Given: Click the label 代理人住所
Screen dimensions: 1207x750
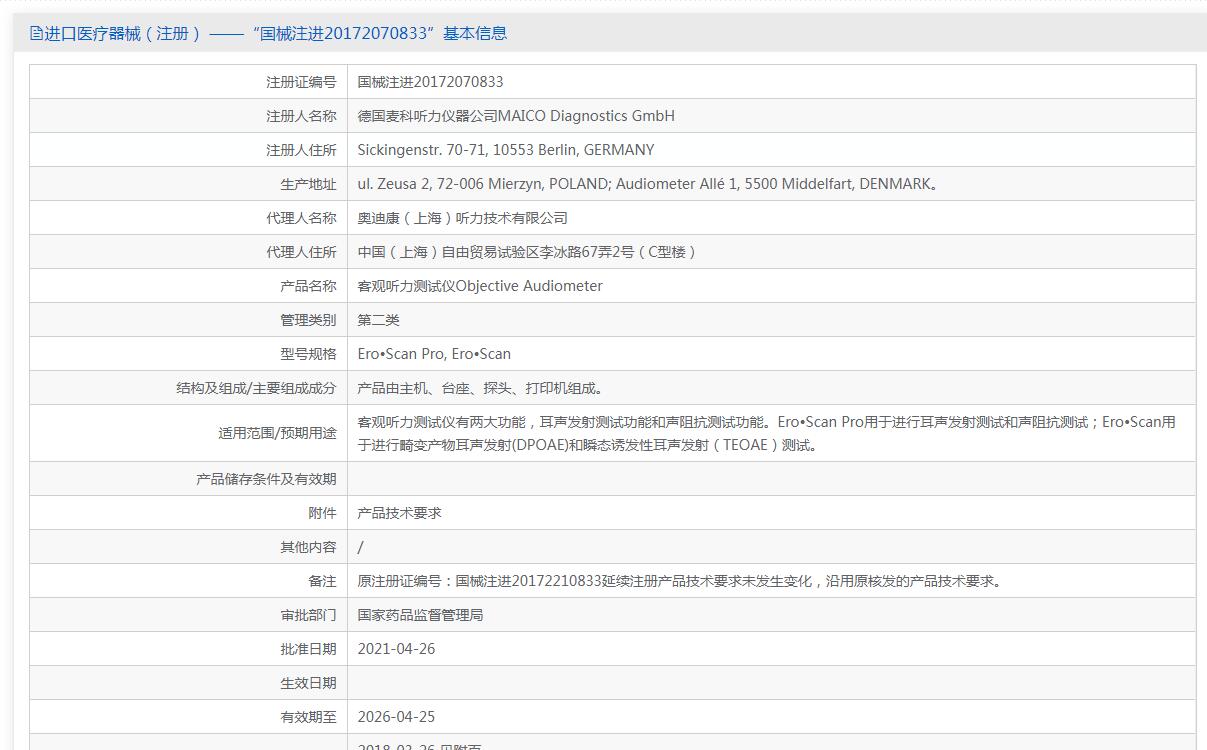Looking at the screenshot, I should pos(301,252).
